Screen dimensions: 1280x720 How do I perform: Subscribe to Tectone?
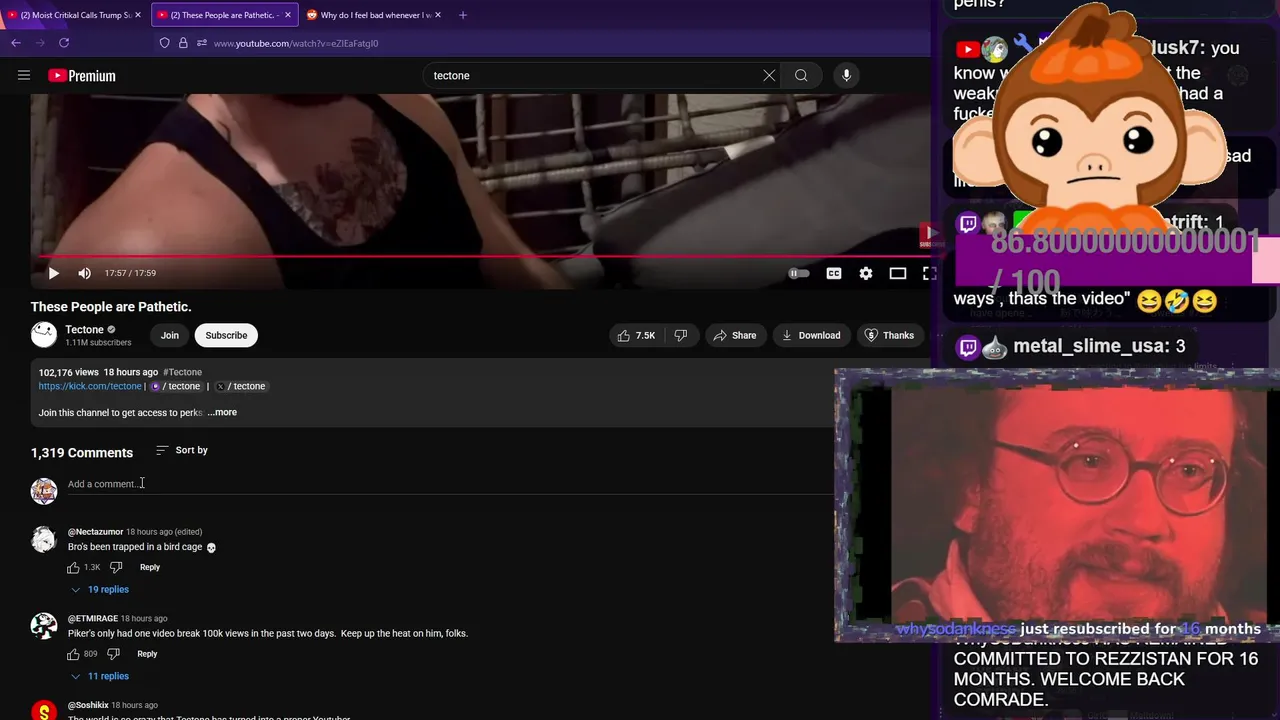226,335
